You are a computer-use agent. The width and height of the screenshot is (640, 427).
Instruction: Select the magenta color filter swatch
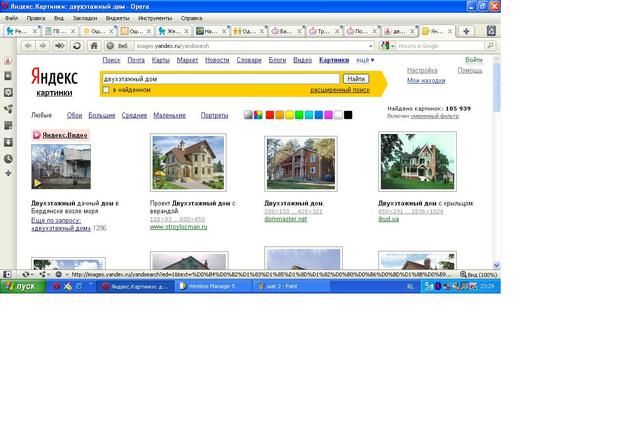[329, 115]
